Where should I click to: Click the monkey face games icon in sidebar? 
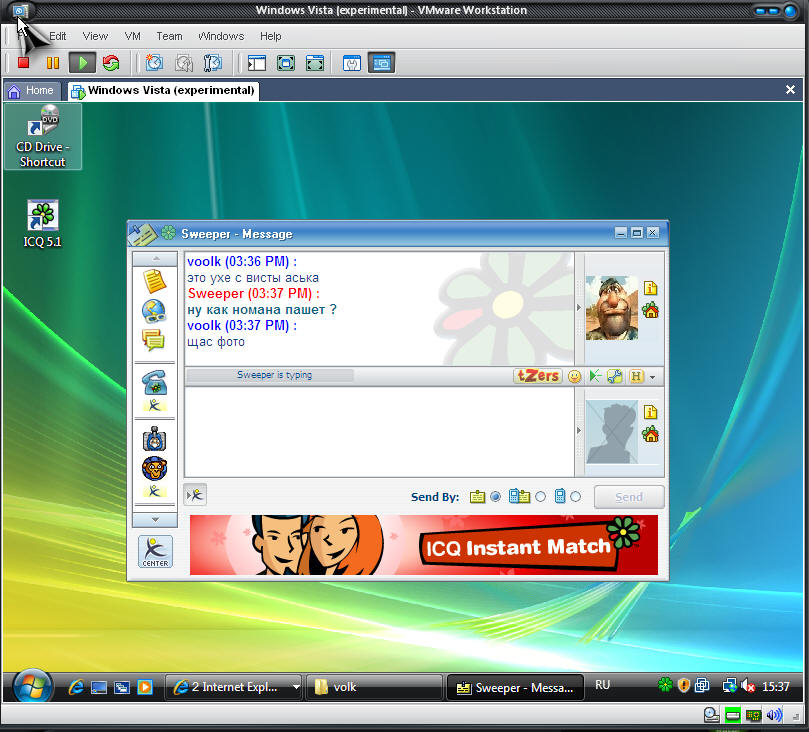click(x=154, y=468)
